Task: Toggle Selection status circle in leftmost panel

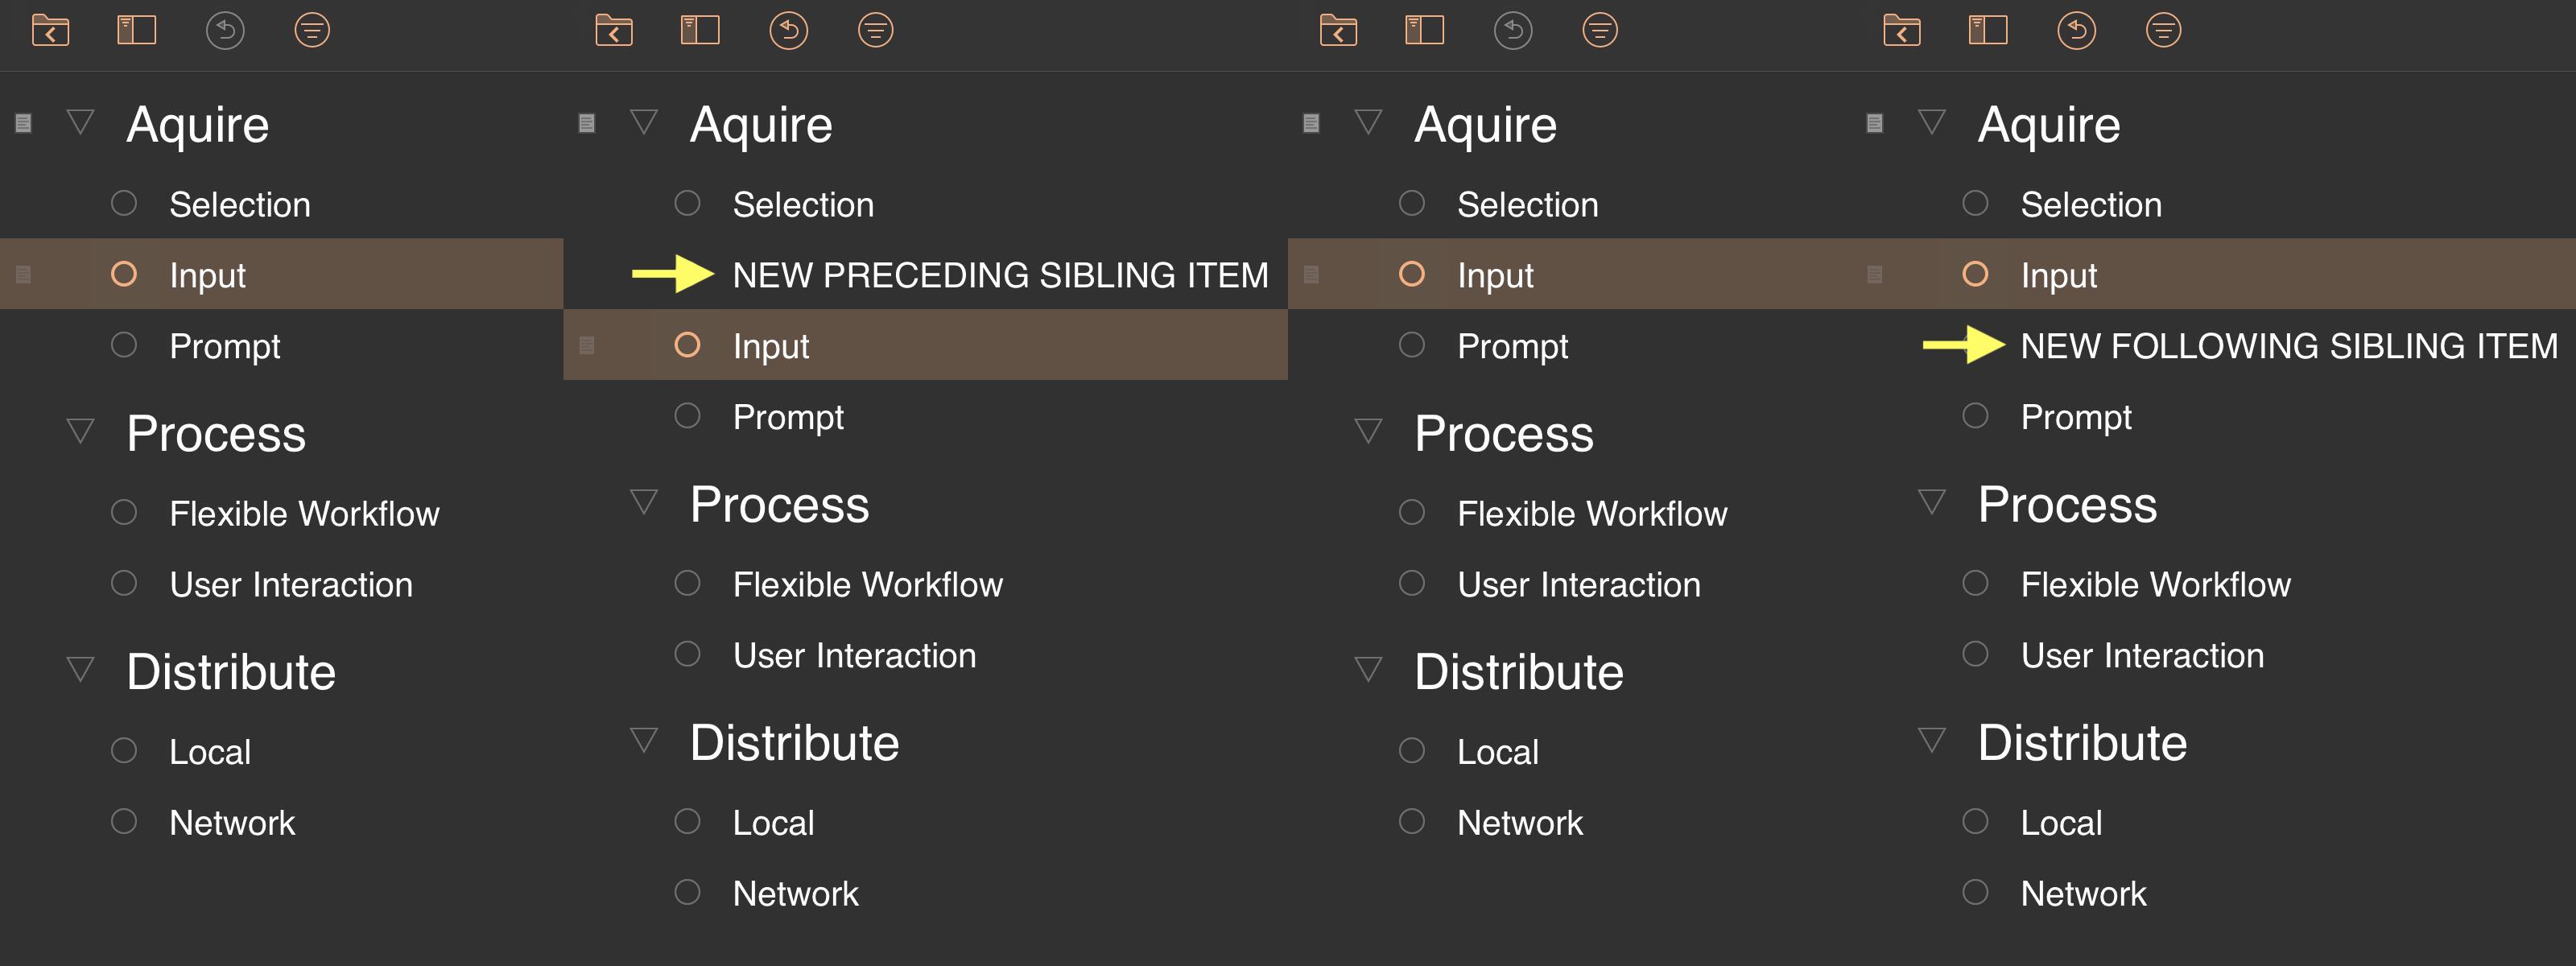Action: pos(124,203)
